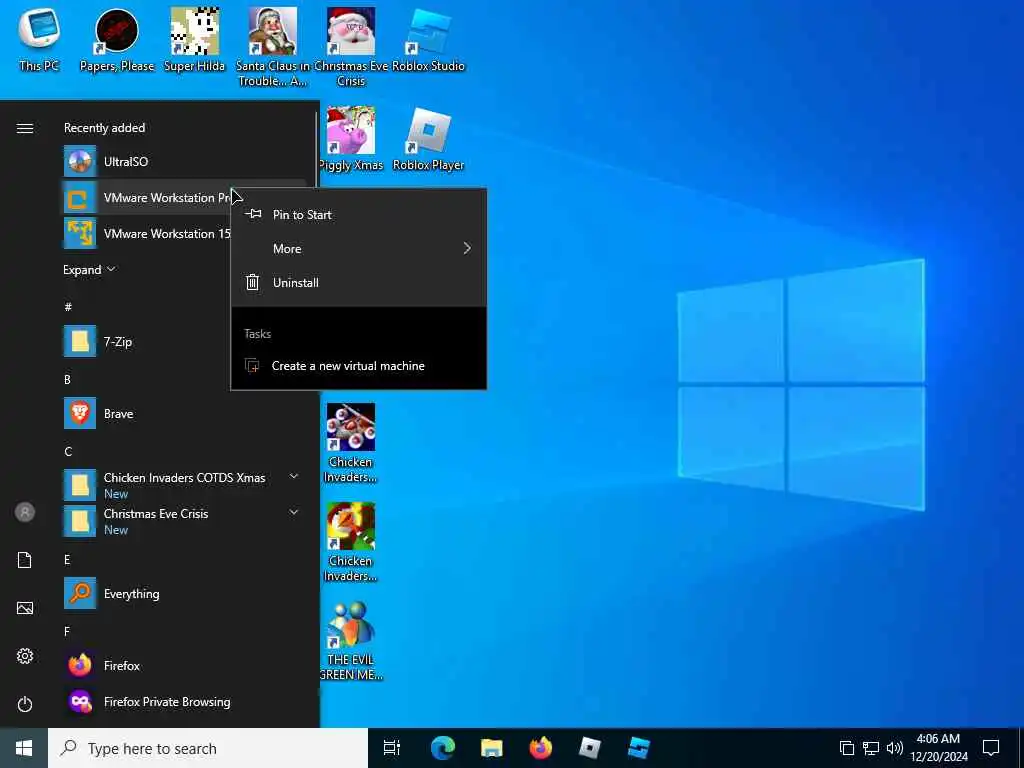Select THE EVIL GREEN ME desktop shortcut

pos(351,641)
